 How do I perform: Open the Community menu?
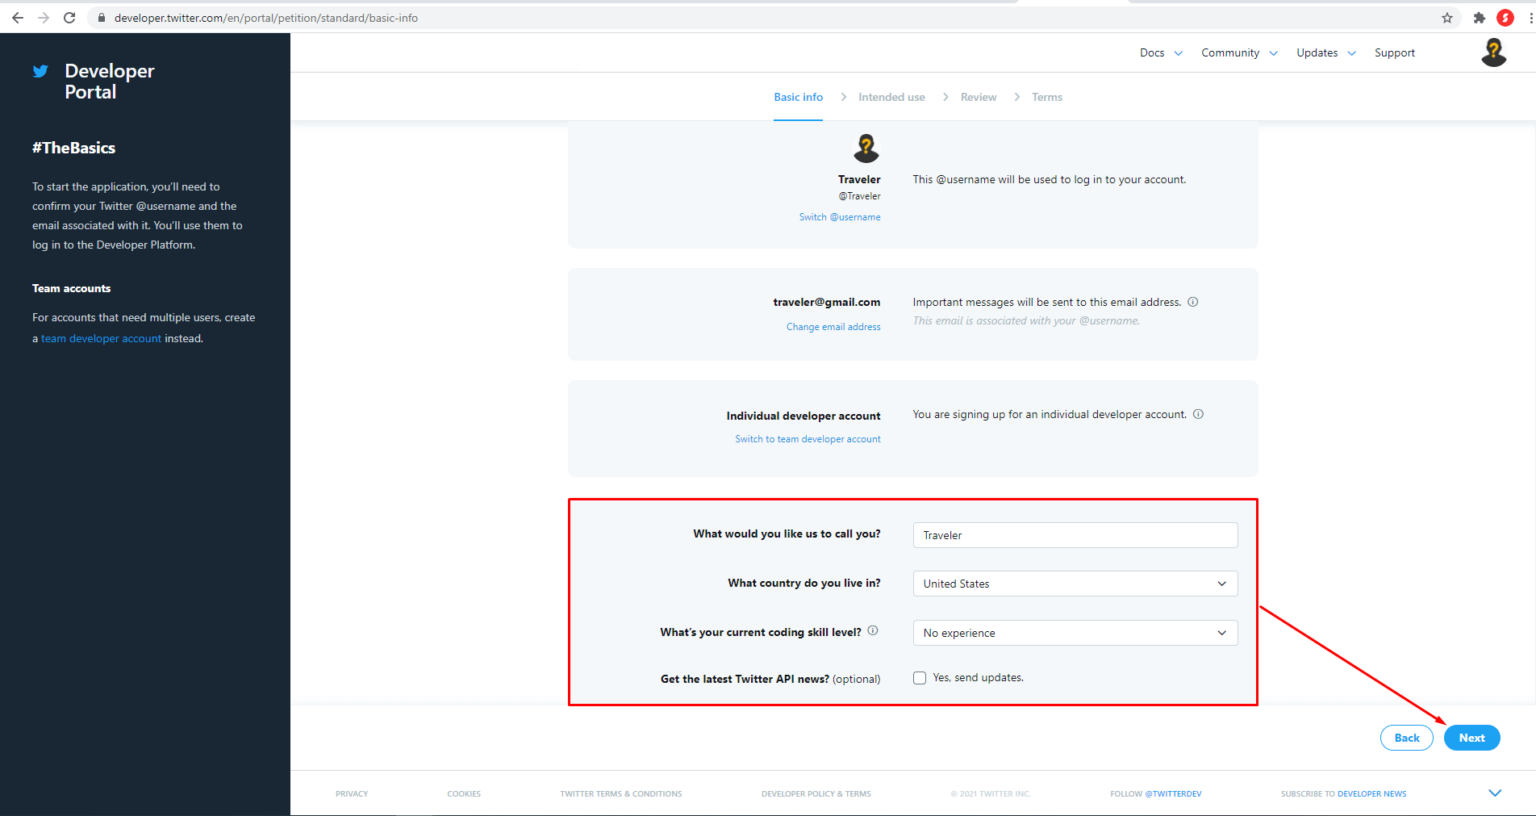[x=1239, y=52]
